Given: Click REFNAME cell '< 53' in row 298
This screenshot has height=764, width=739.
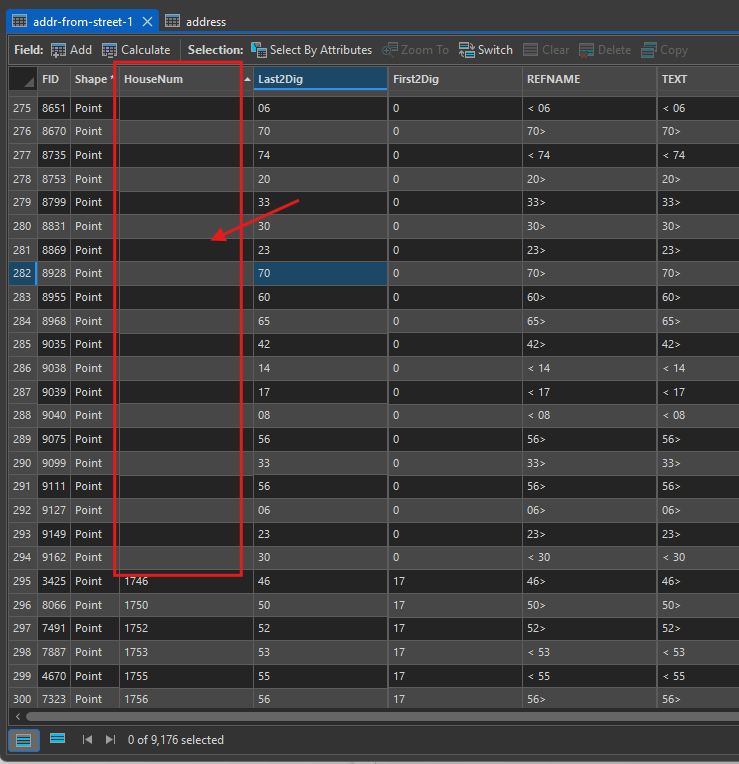Looking at the screenshot, I should 589,652.
